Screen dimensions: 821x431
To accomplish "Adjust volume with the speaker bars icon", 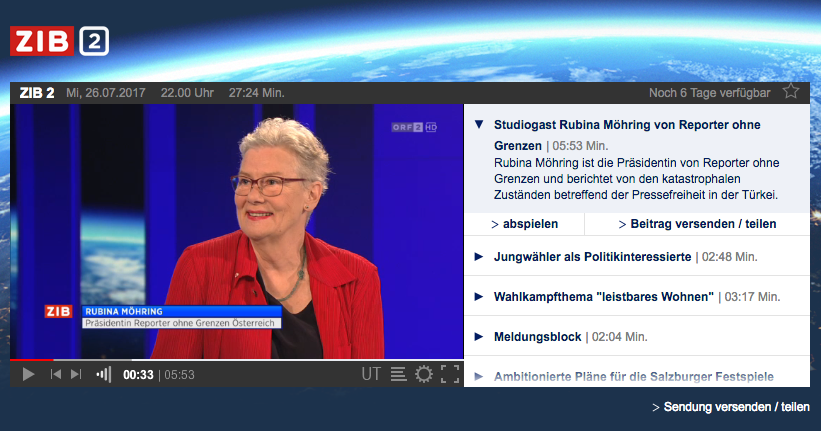I will (103, 374).
